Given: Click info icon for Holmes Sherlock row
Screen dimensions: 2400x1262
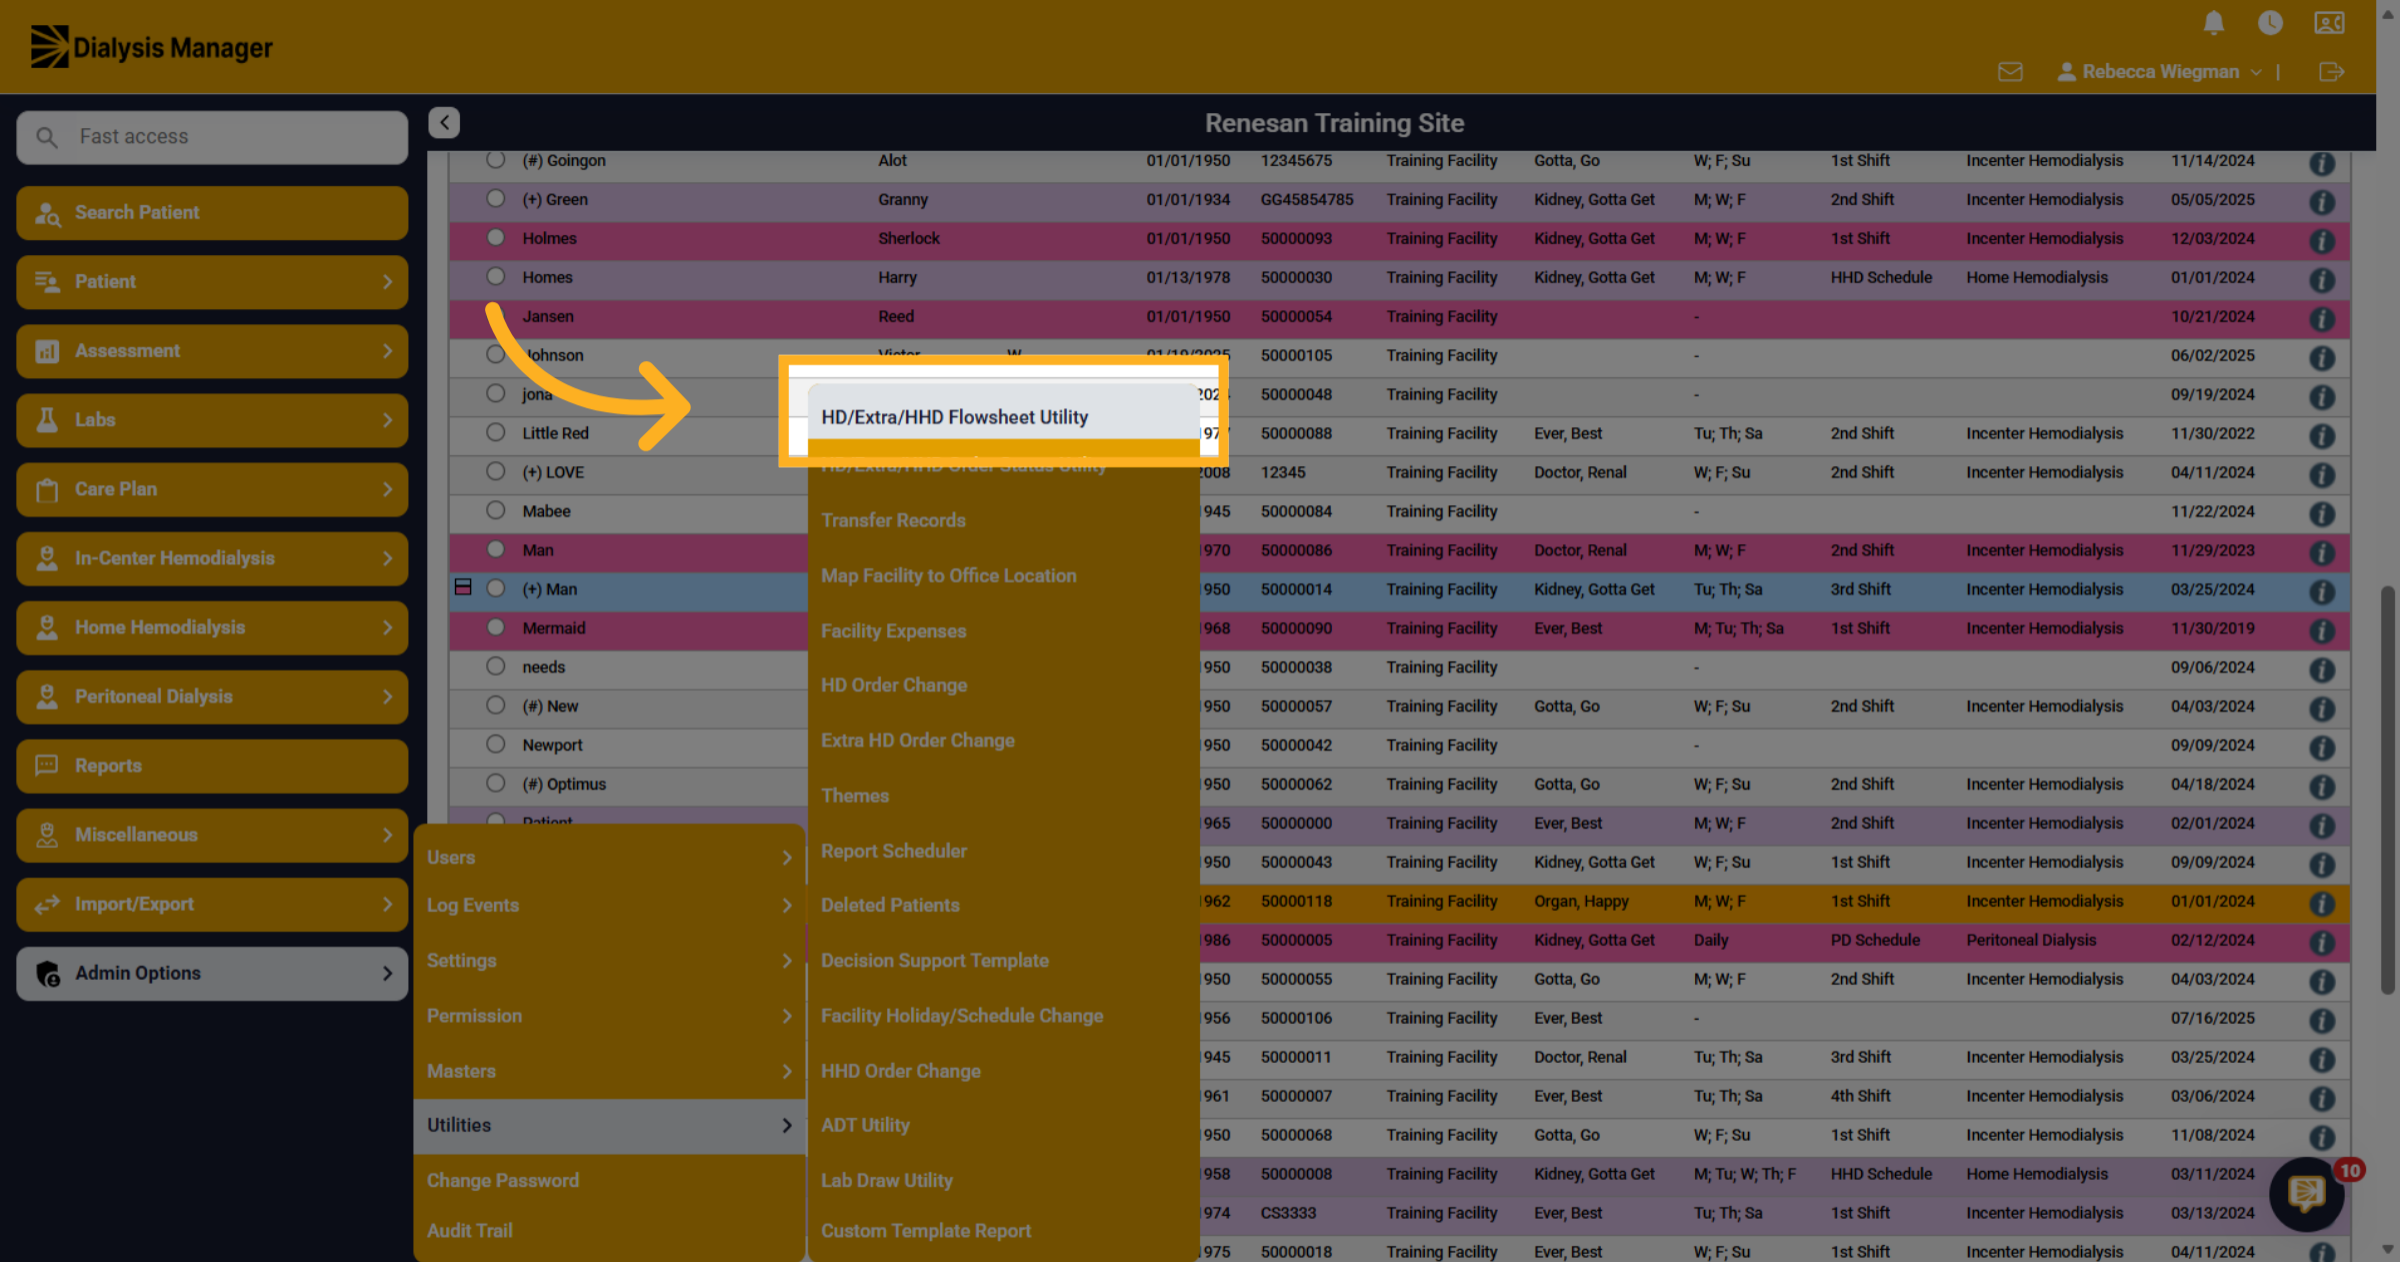Looking at the screenshot, I should pos(2322,240).
